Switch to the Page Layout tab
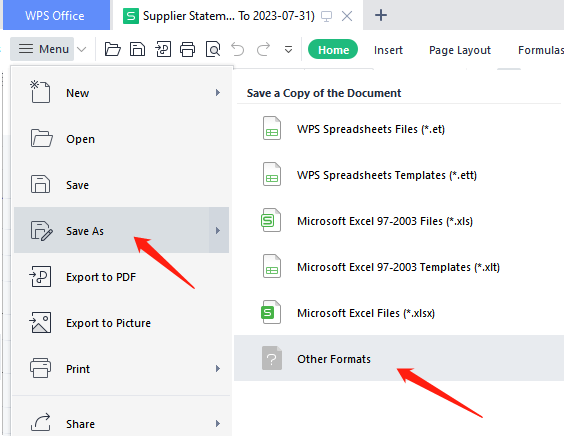 click(x=460, y=50)
